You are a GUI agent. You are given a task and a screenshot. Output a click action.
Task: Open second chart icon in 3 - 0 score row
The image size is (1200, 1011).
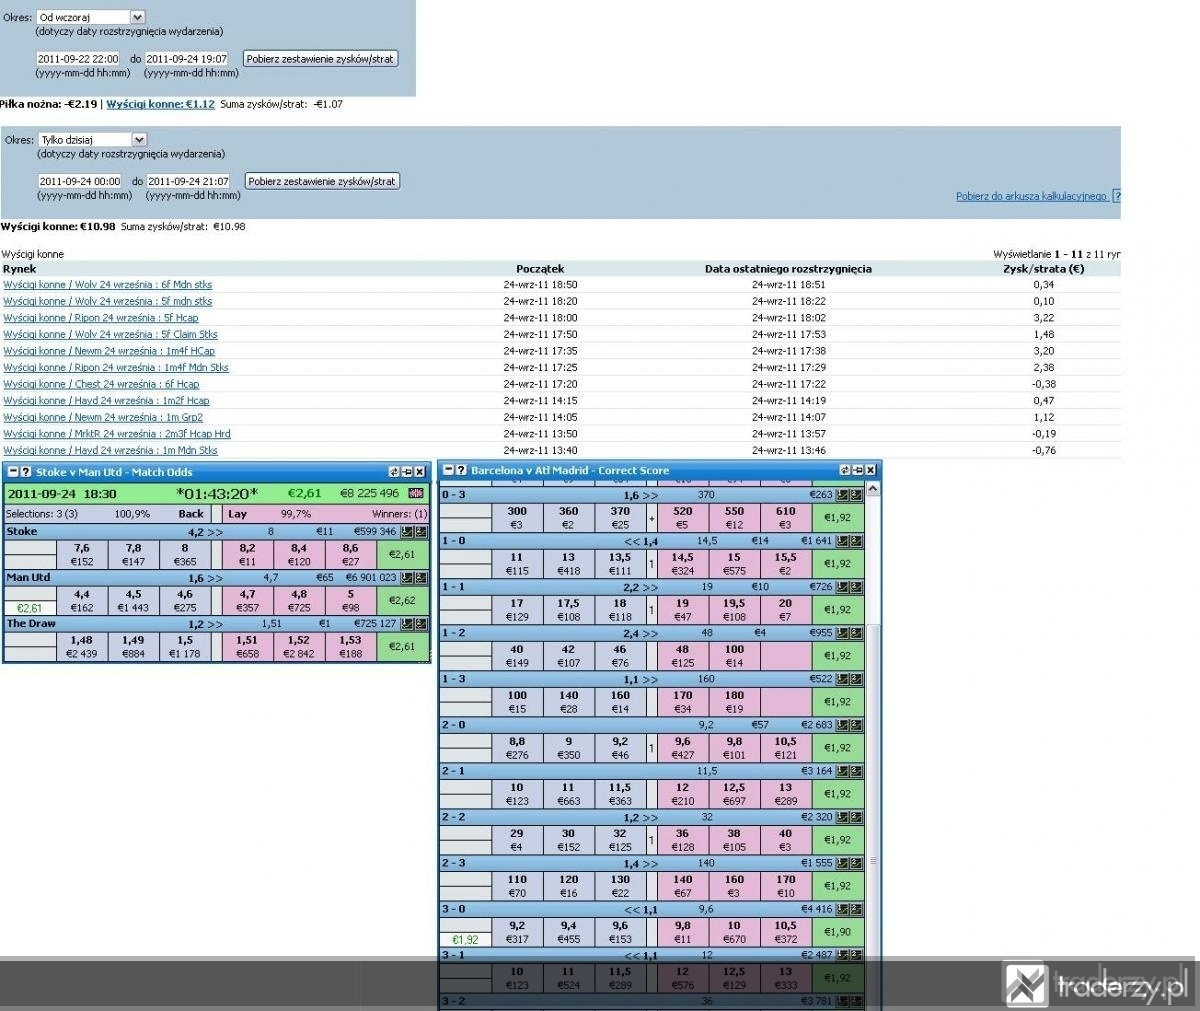856,909
